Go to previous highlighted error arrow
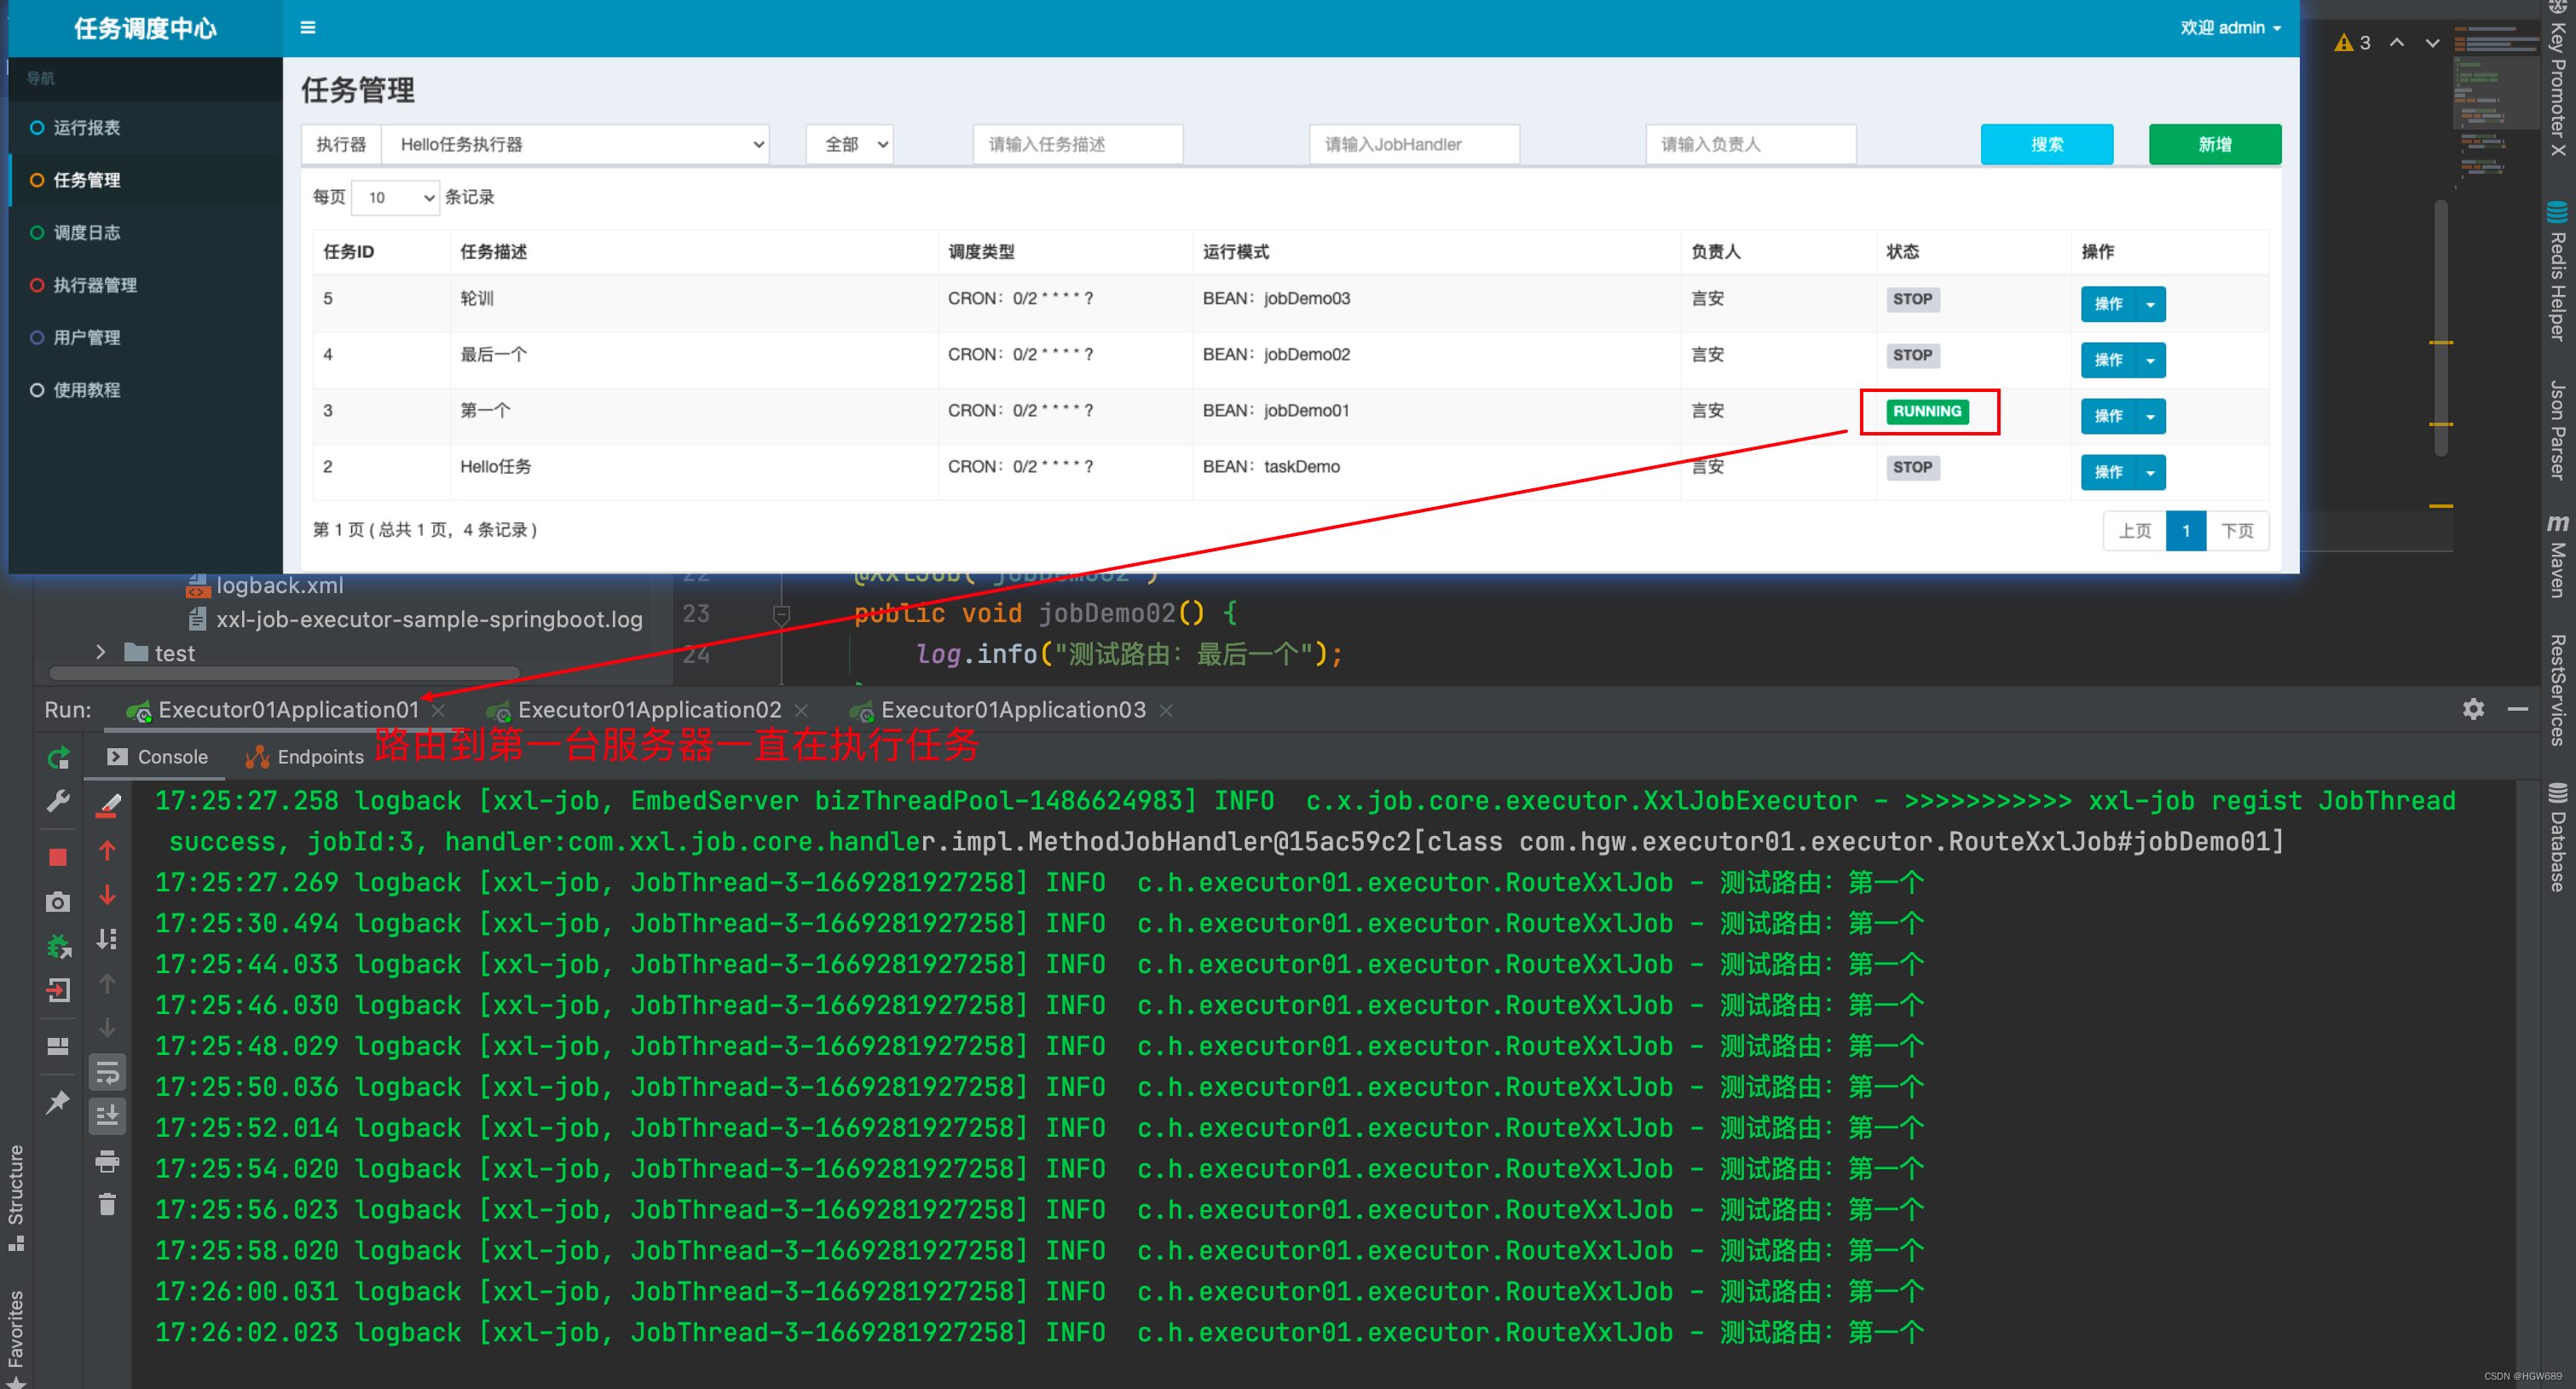The height and width of the screenshot is (1389, 2576). click(2397, 43)
